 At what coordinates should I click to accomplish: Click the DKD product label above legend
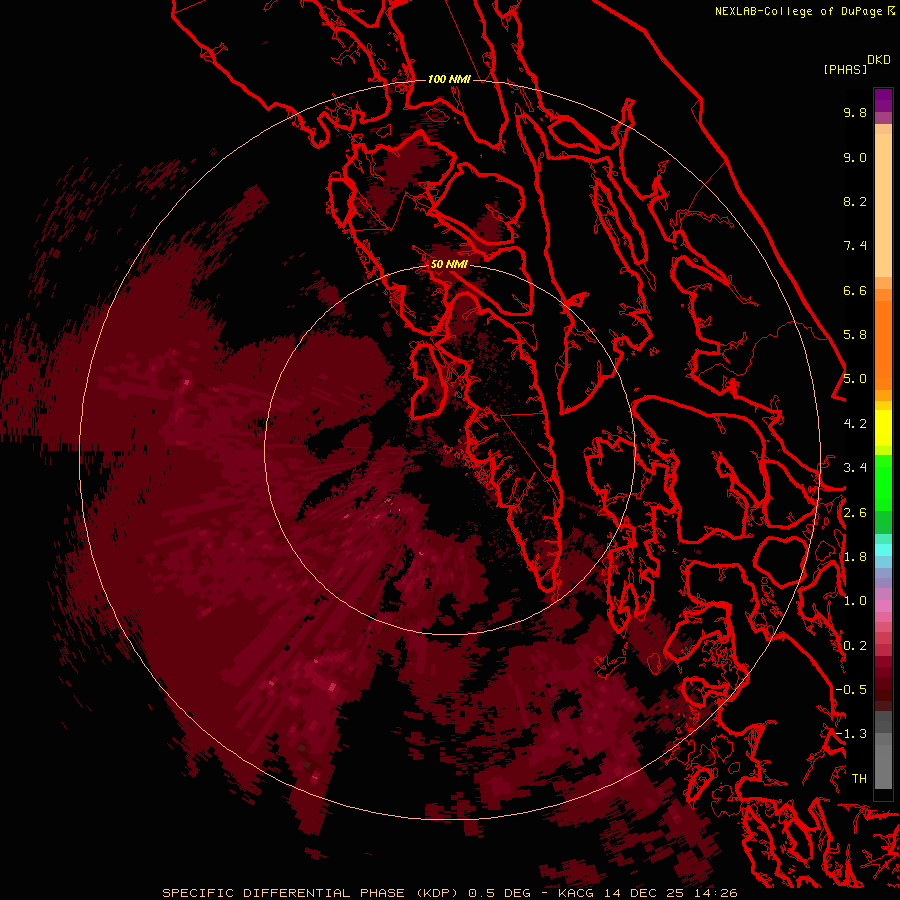click(x=879, y=60)
